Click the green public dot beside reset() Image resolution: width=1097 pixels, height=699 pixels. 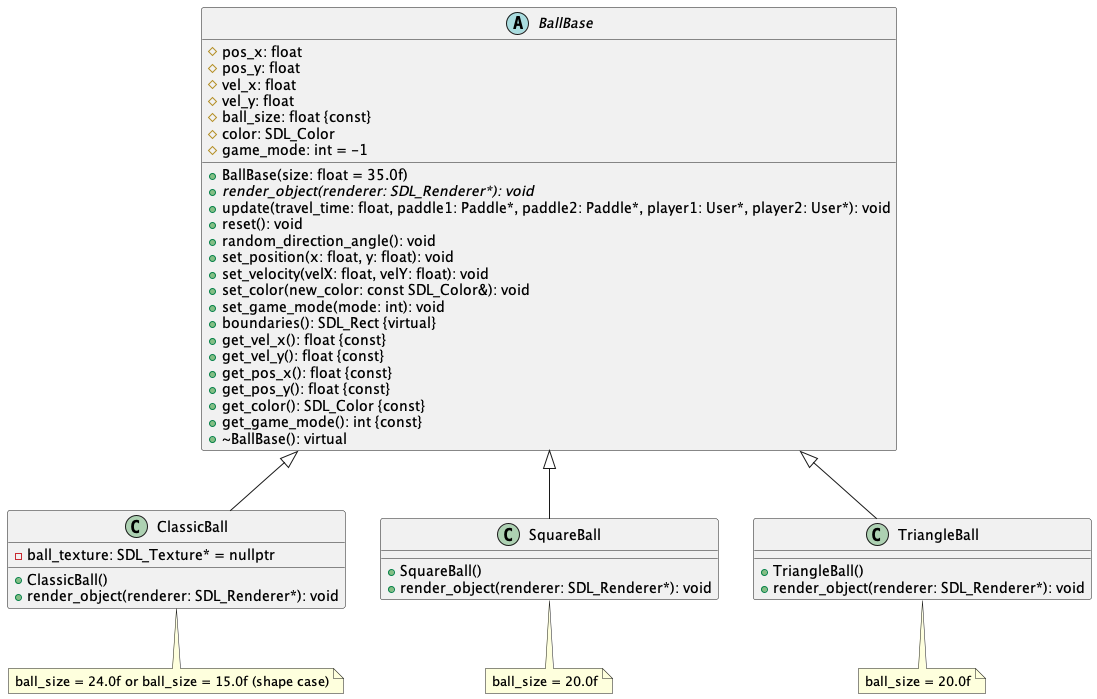tap(213, 225)
